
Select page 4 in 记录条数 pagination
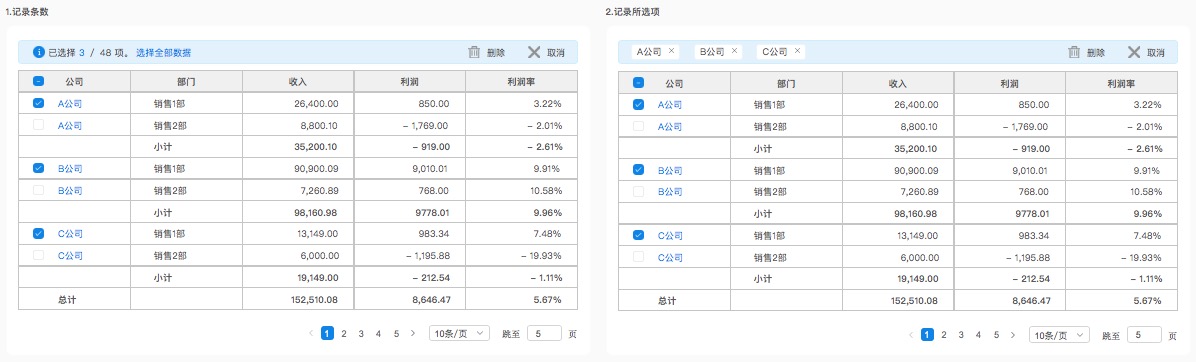coord(379,333)
